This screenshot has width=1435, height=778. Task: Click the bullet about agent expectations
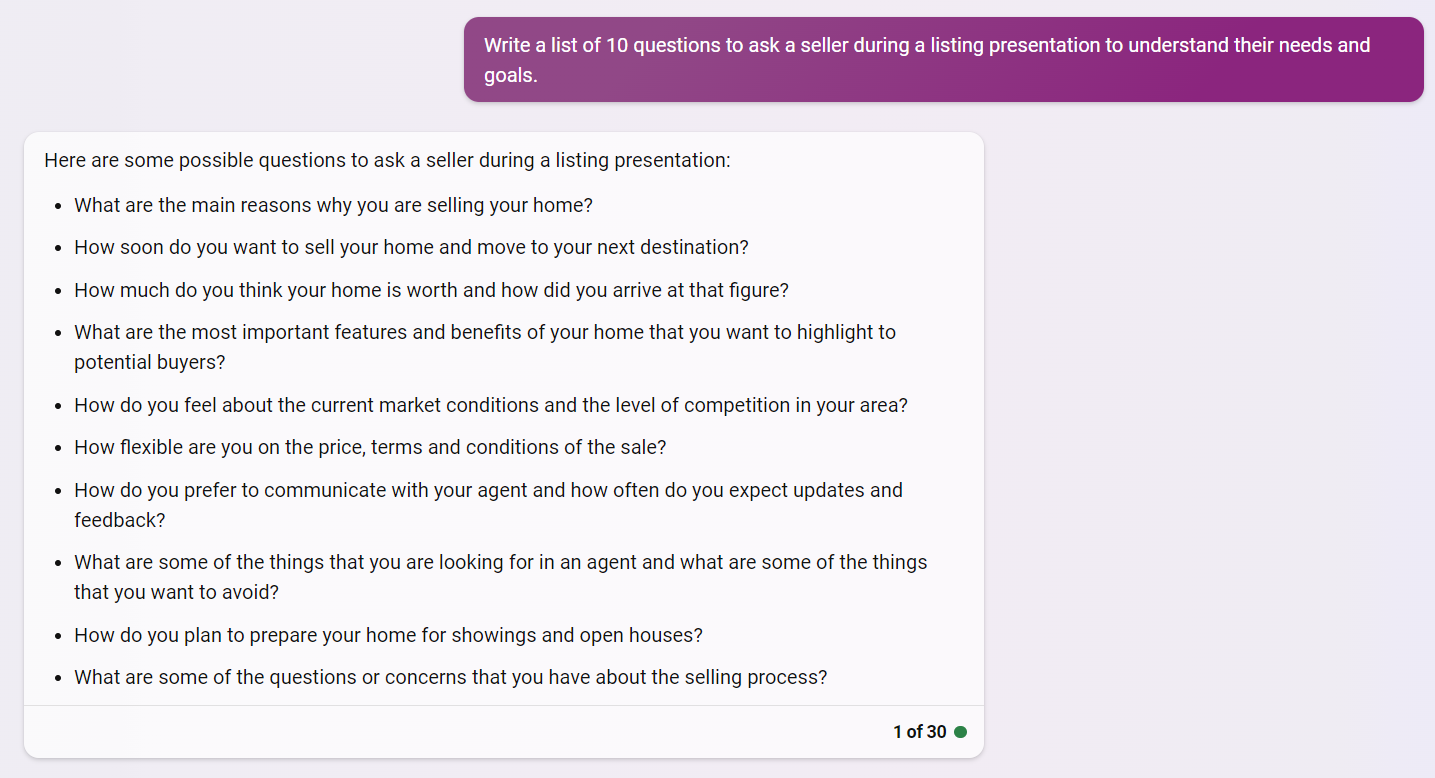coord(500,576)
